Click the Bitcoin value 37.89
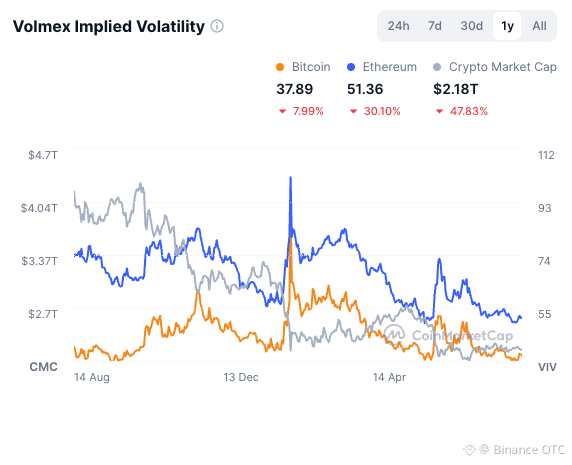The width and height of the screenshot is (572, 465). (295, 89)
